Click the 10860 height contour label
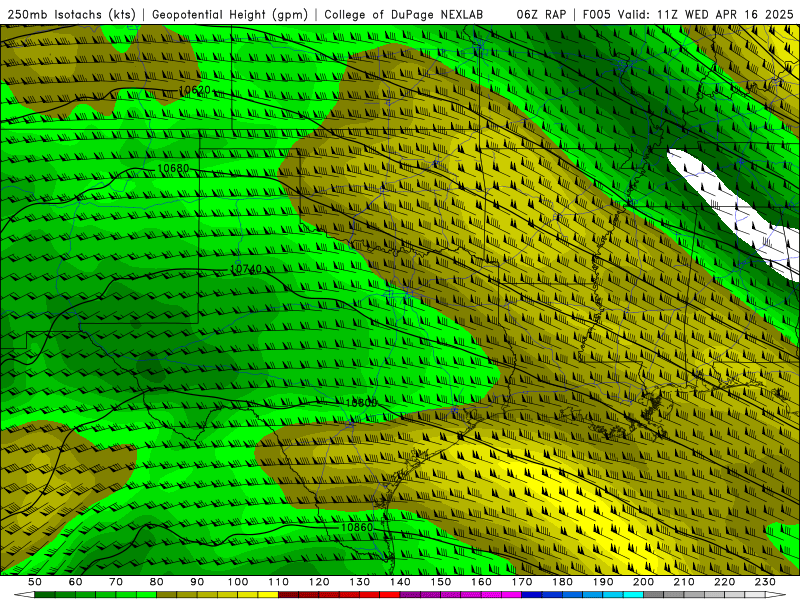This screenshot has width=800, height=600. pyautogui.click(x=357, y=528)
